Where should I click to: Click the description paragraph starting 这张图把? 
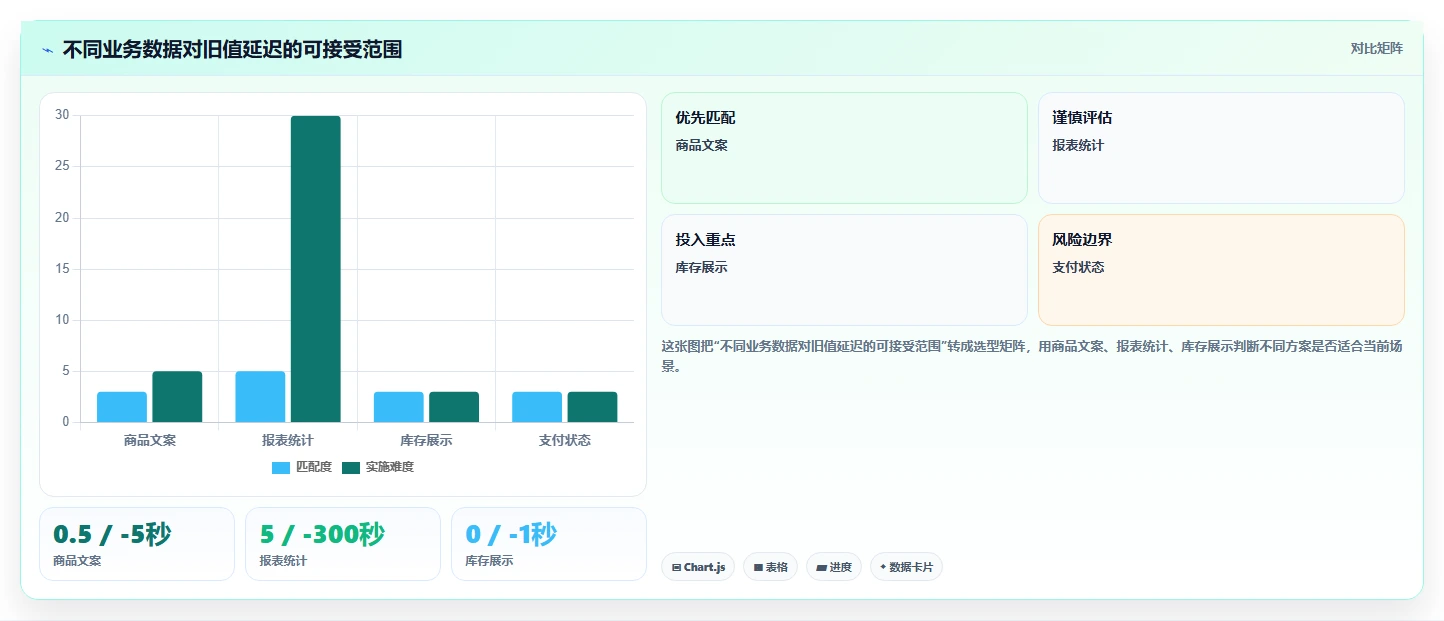pyautogui.click(x=1030, y=356)
